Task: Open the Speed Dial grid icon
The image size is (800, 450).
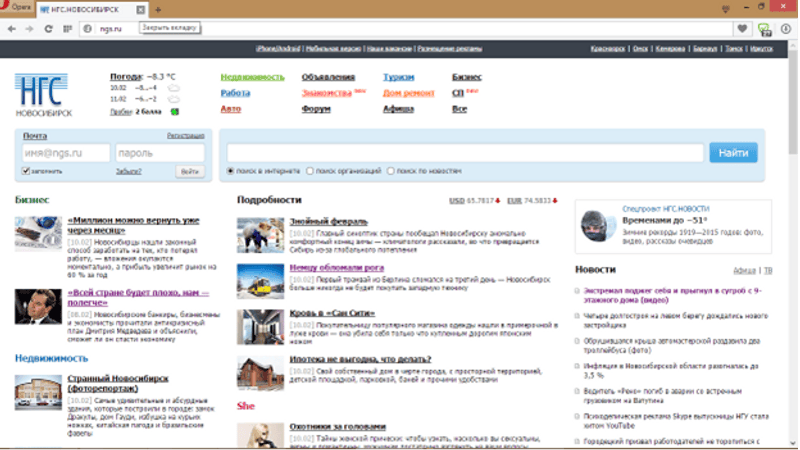Action: (x=67, y=29)
